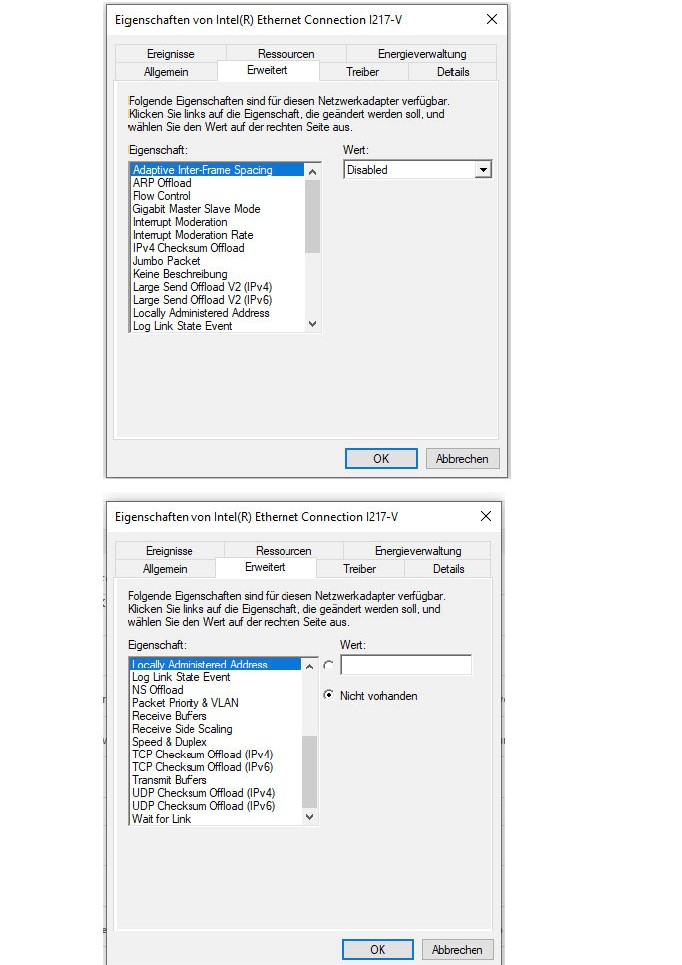Select Gigabit Master Slave Mode property
This screenshot has height=965, width=682.
tap(218, 209)
